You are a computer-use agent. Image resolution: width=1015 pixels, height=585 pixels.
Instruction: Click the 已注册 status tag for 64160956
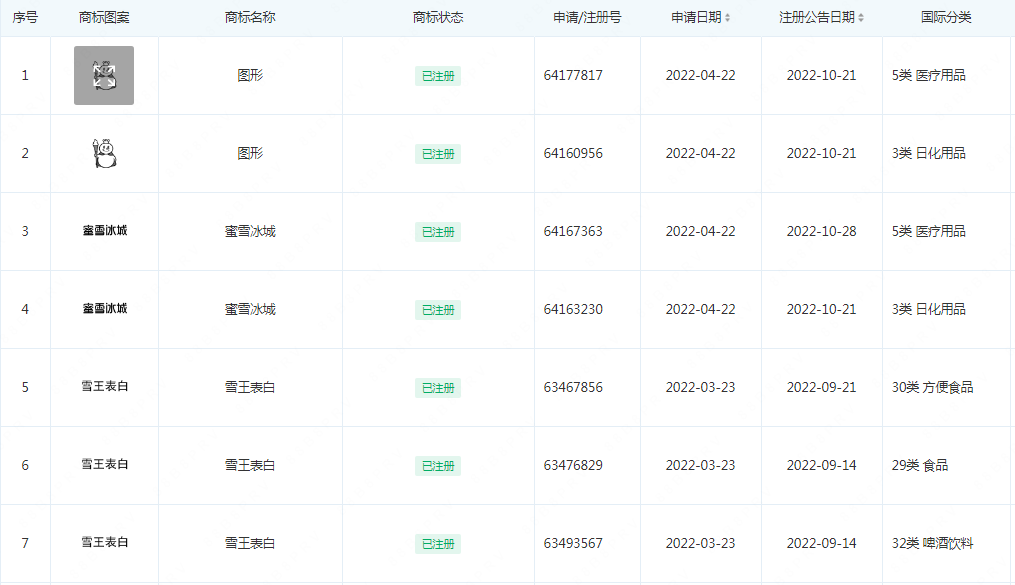(x=438, y=154)
